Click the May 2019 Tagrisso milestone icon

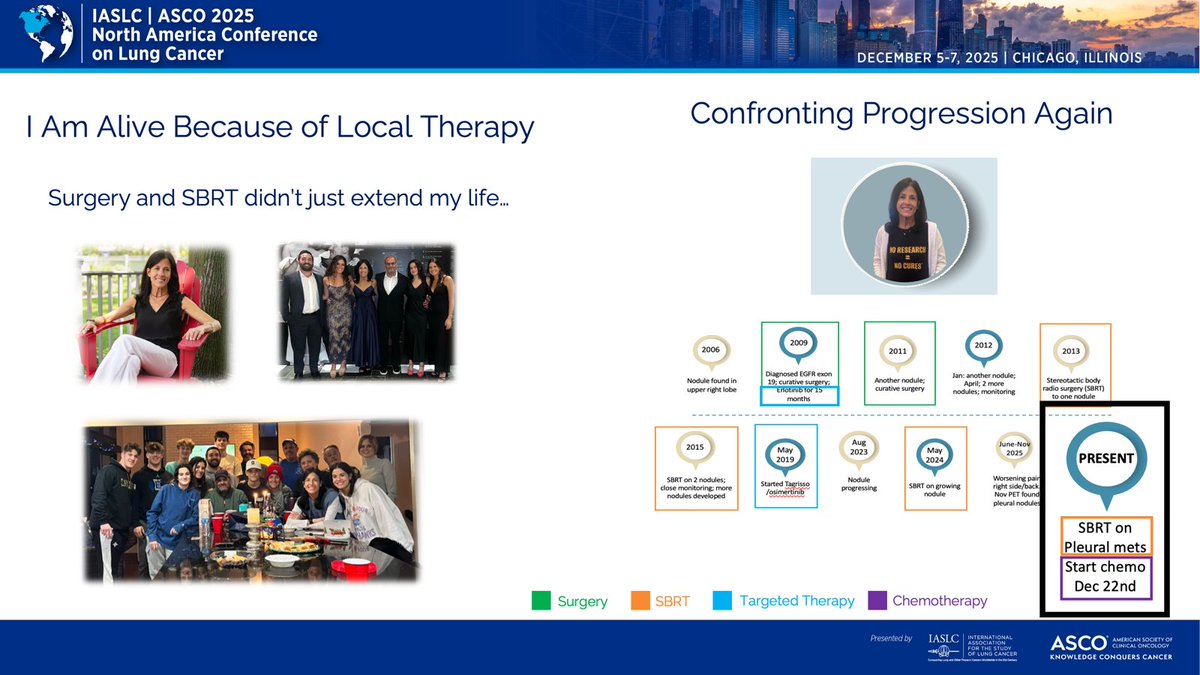tap(785, 452)
